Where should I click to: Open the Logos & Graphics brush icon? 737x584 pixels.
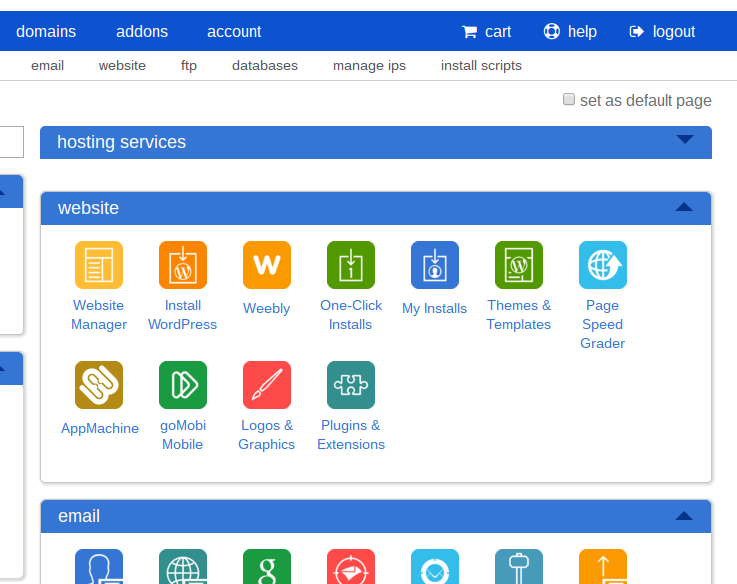tap(267, 385)
